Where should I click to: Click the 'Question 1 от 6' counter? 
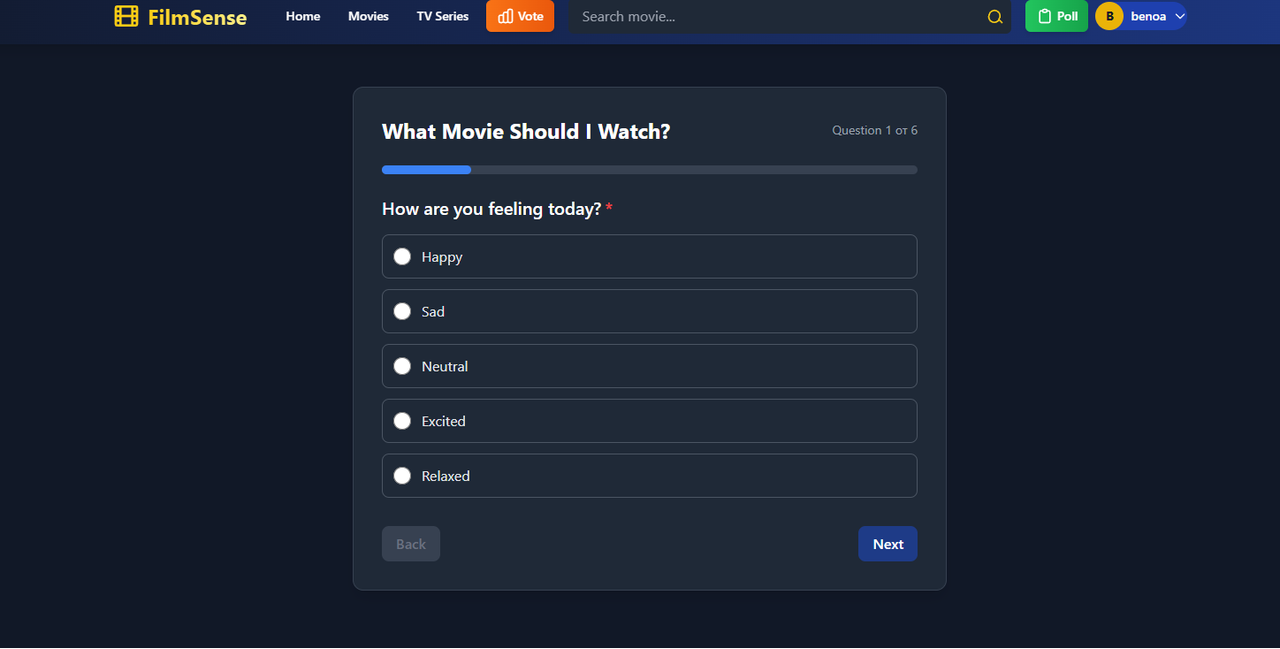(x=875, y=131)
